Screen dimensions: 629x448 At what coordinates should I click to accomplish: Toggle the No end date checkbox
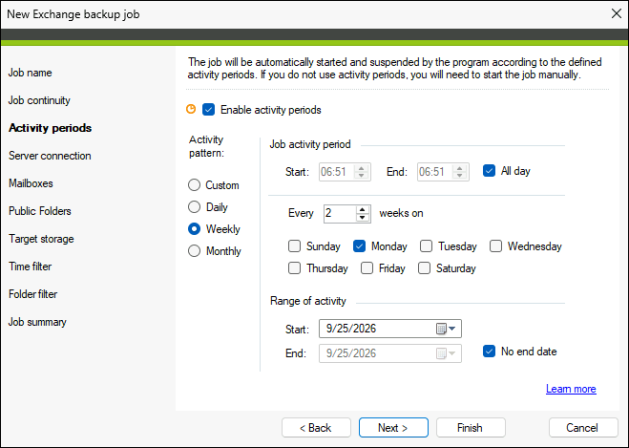489,351
